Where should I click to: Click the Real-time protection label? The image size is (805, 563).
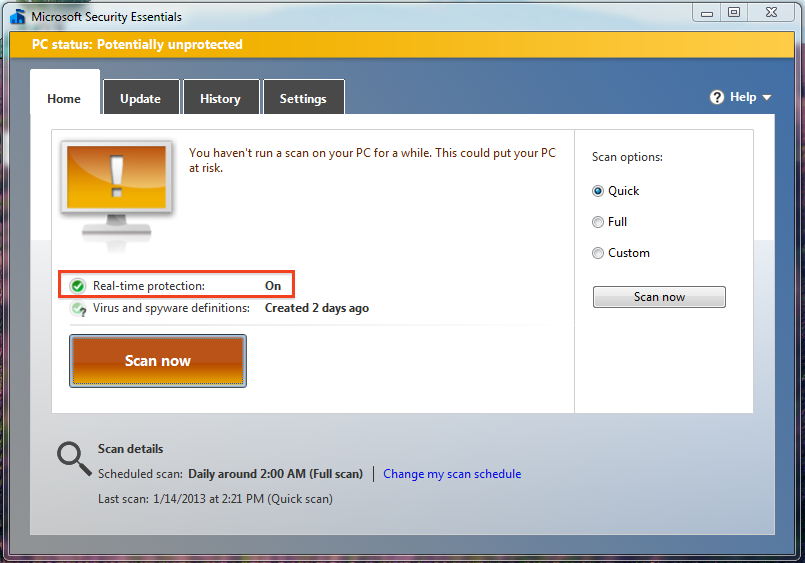[149, 286]
